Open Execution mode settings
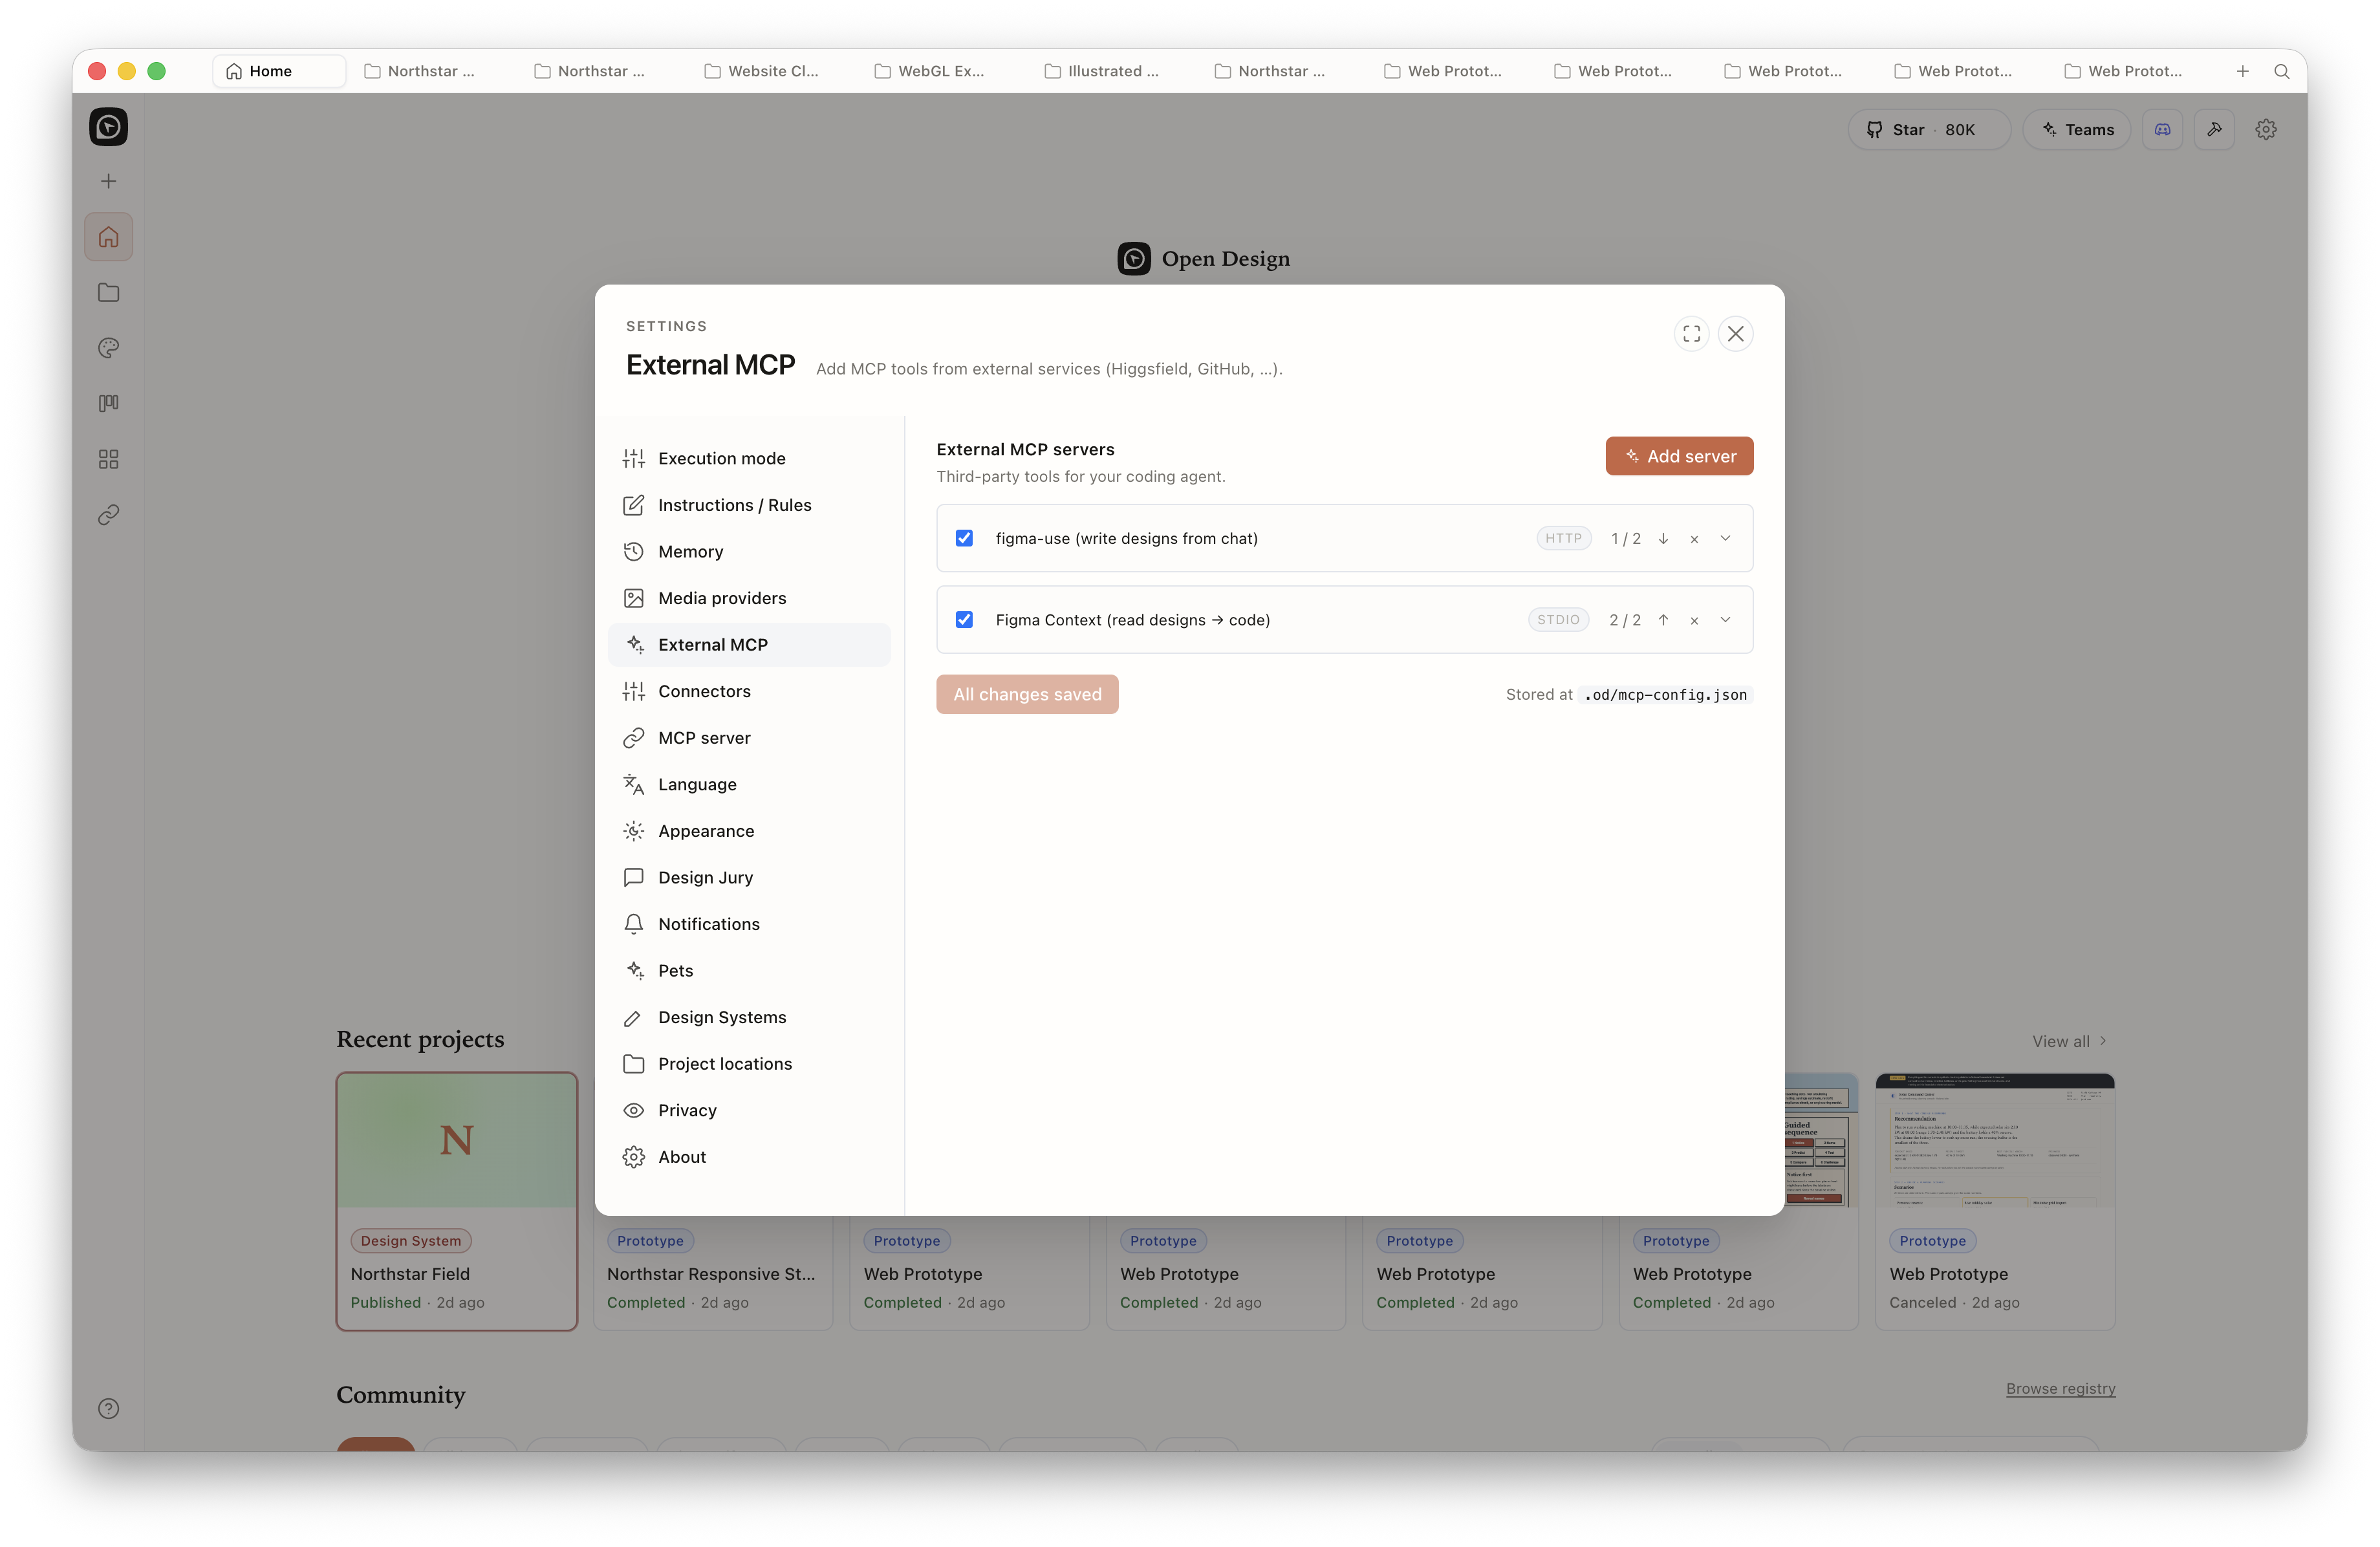The height and width of the screenshot is (1547, 2380). coord(749,458)
